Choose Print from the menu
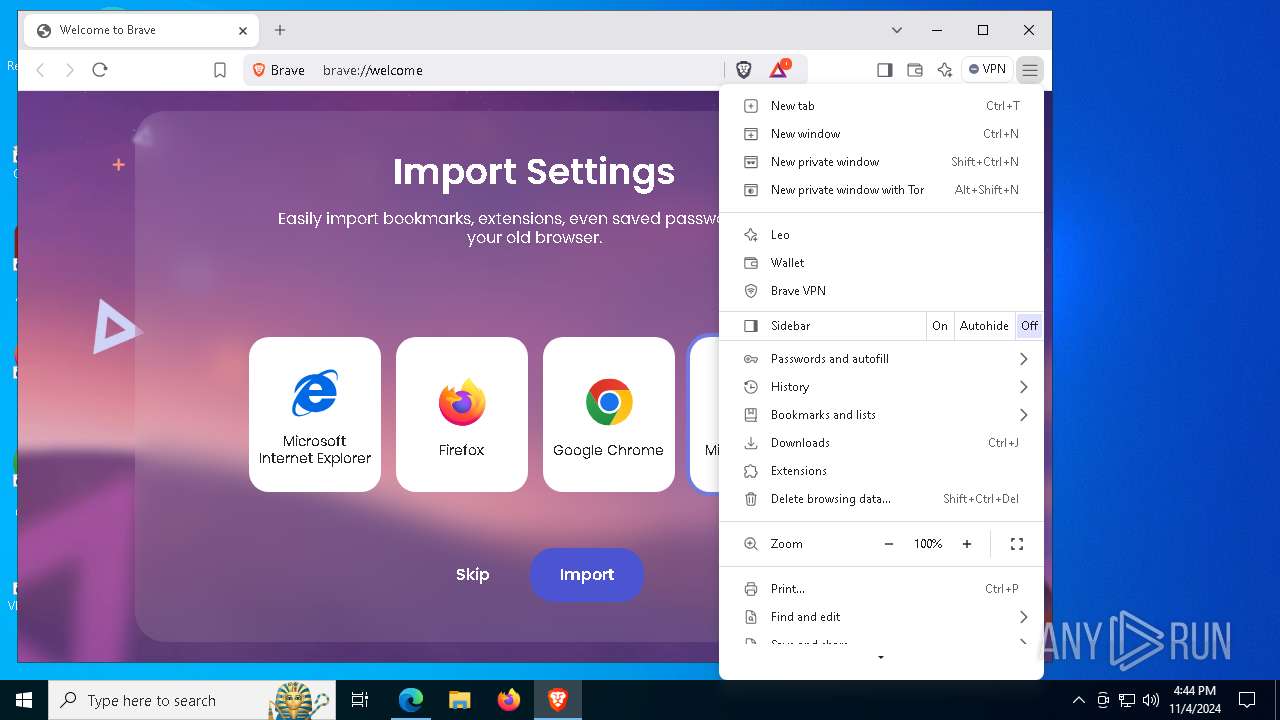1280x720 pixels. [881, 589]
